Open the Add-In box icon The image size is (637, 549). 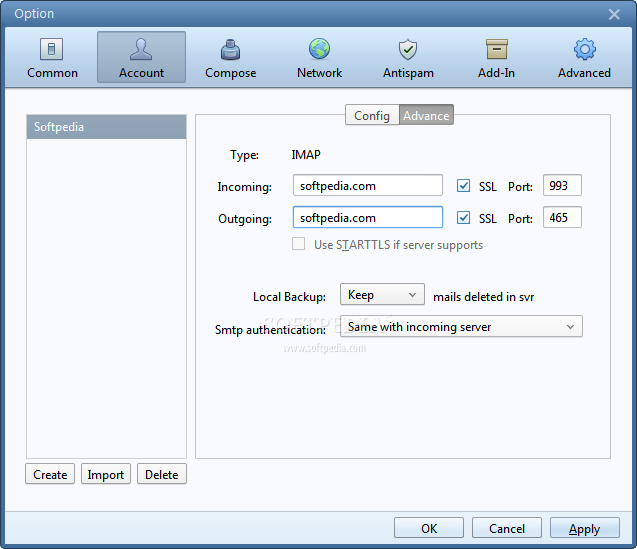coord(497,49)
